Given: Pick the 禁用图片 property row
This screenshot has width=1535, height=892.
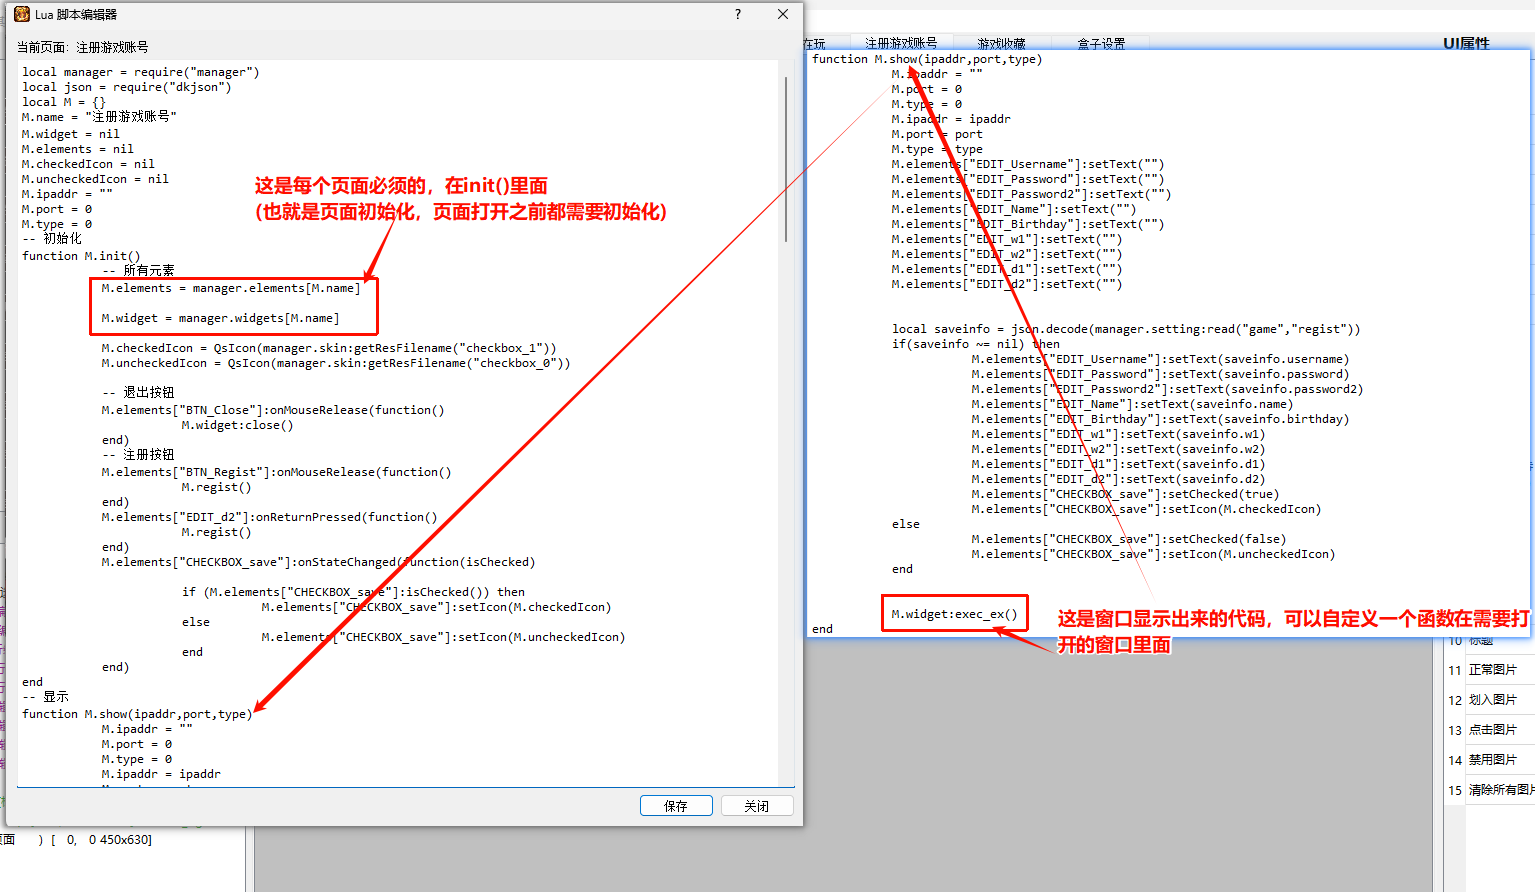Looking at the screenshot, I should (1492, 760).
